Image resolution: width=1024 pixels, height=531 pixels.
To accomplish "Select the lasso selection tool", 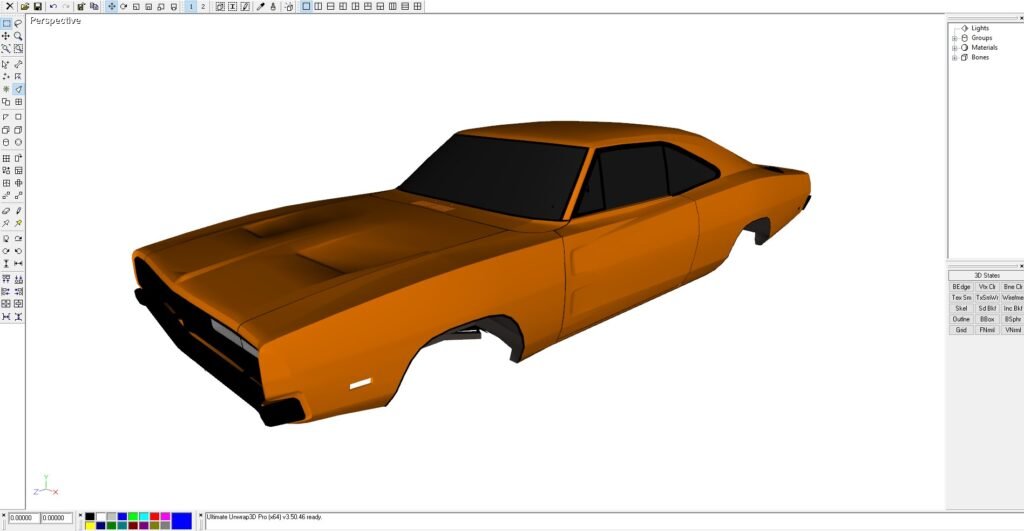I will 18,23.
